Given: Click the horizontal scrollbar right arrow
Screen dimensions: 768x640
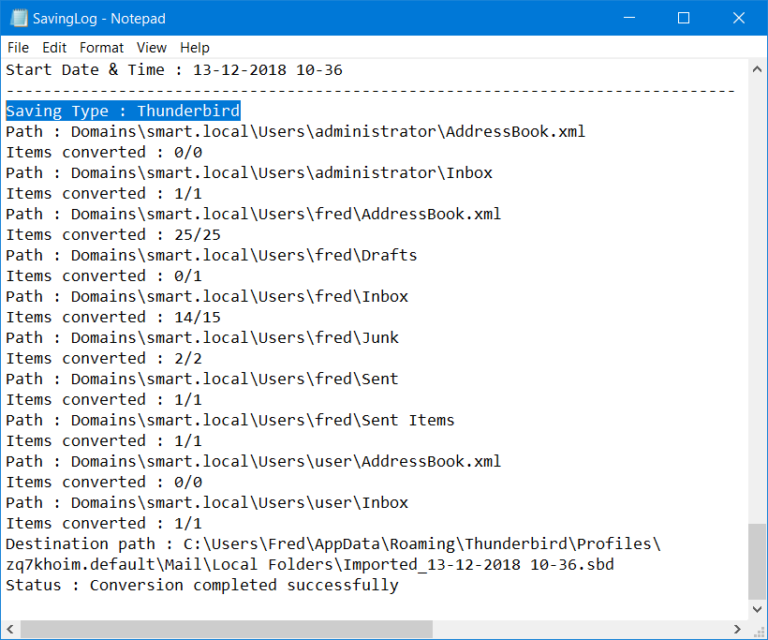Looking at the screenshot, I should 738,629.
